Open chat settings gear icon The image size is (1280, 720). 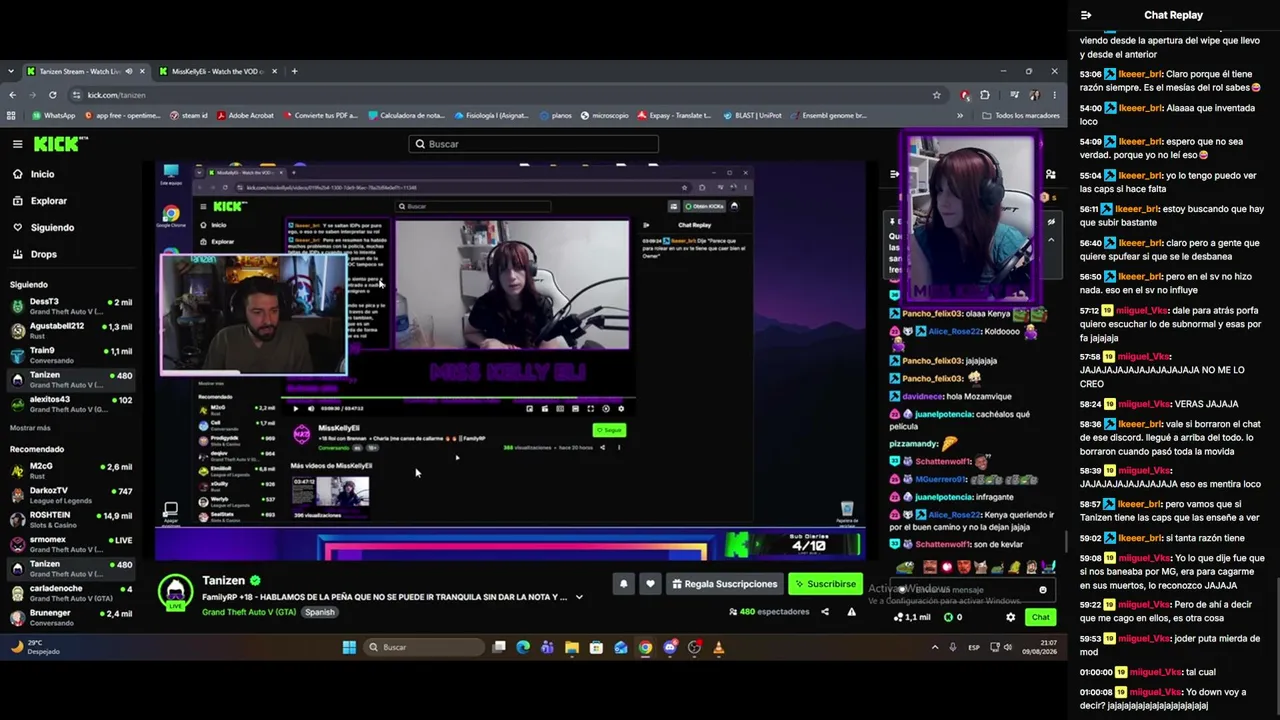pyautogui.click(x=1010, y=617)
